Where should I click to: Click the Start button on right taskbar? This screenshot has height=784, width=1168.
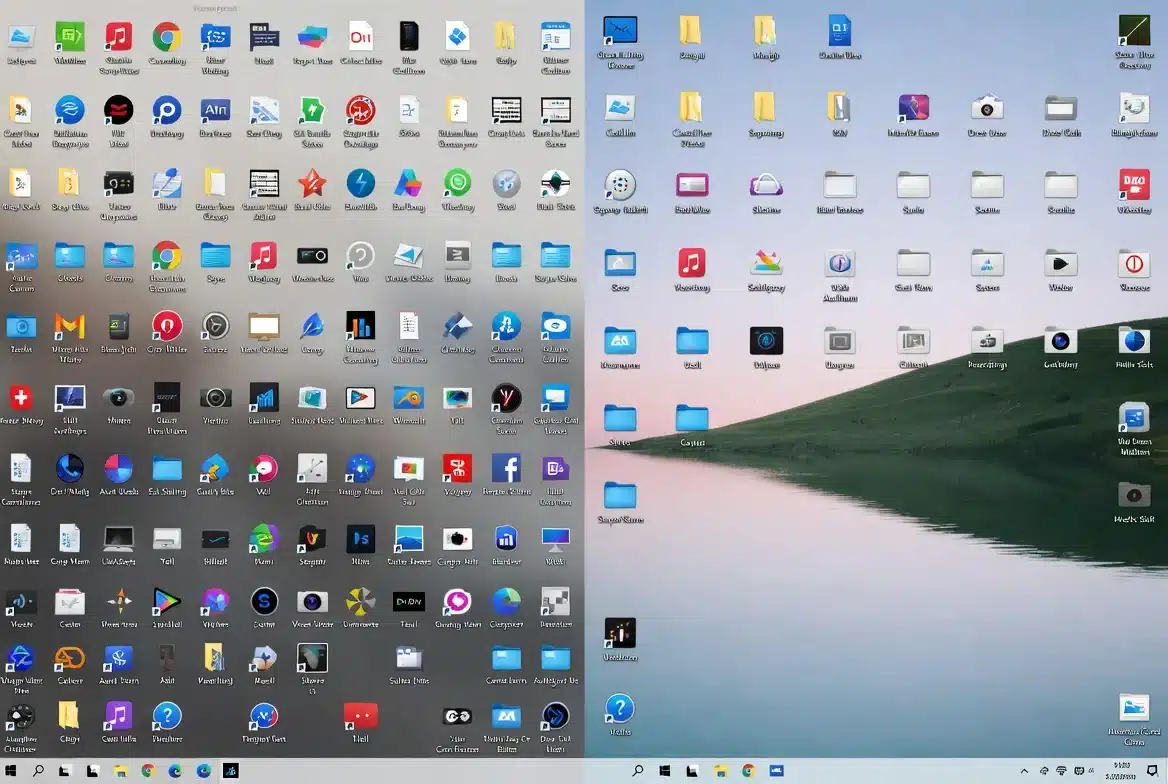pos(664,771)
